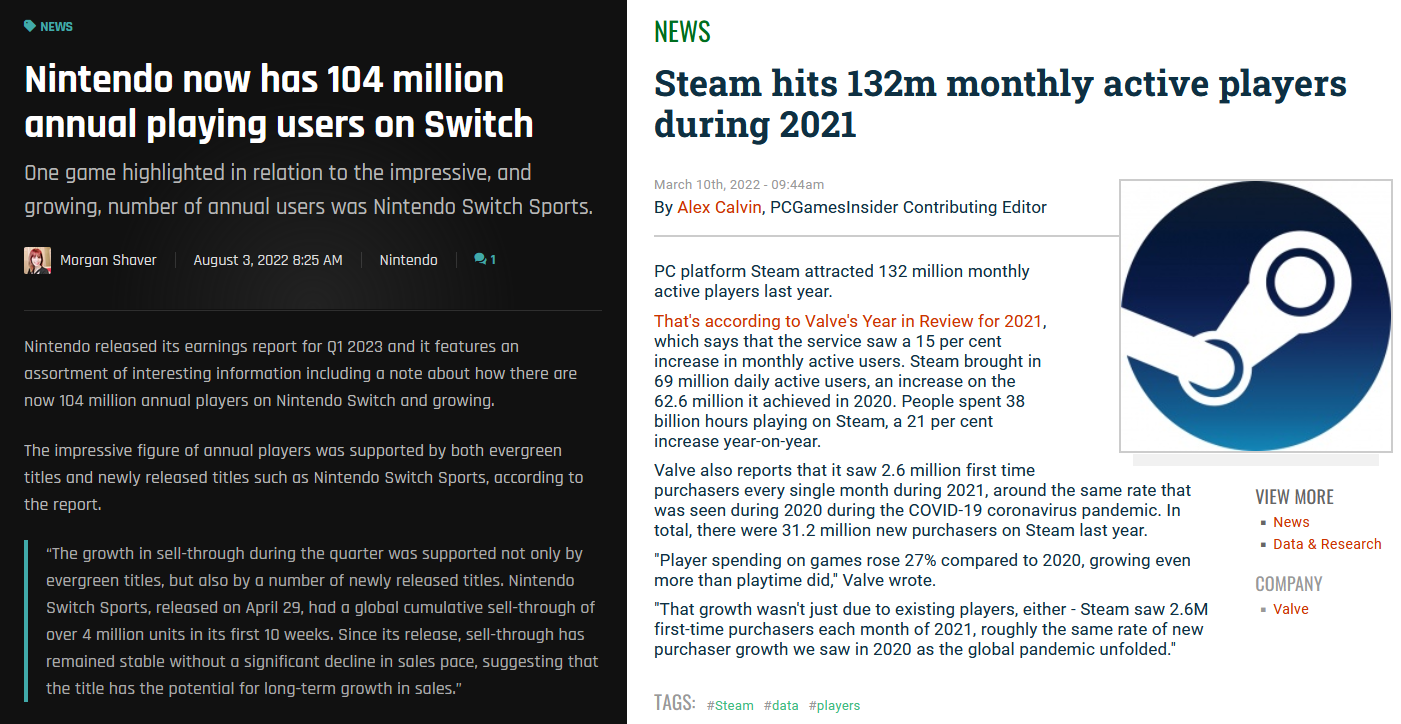1401x724 pixels.
Task: Click the date August 3, 2022 8:25 AM
Action: pyautogui.click(x=268, y=260)
